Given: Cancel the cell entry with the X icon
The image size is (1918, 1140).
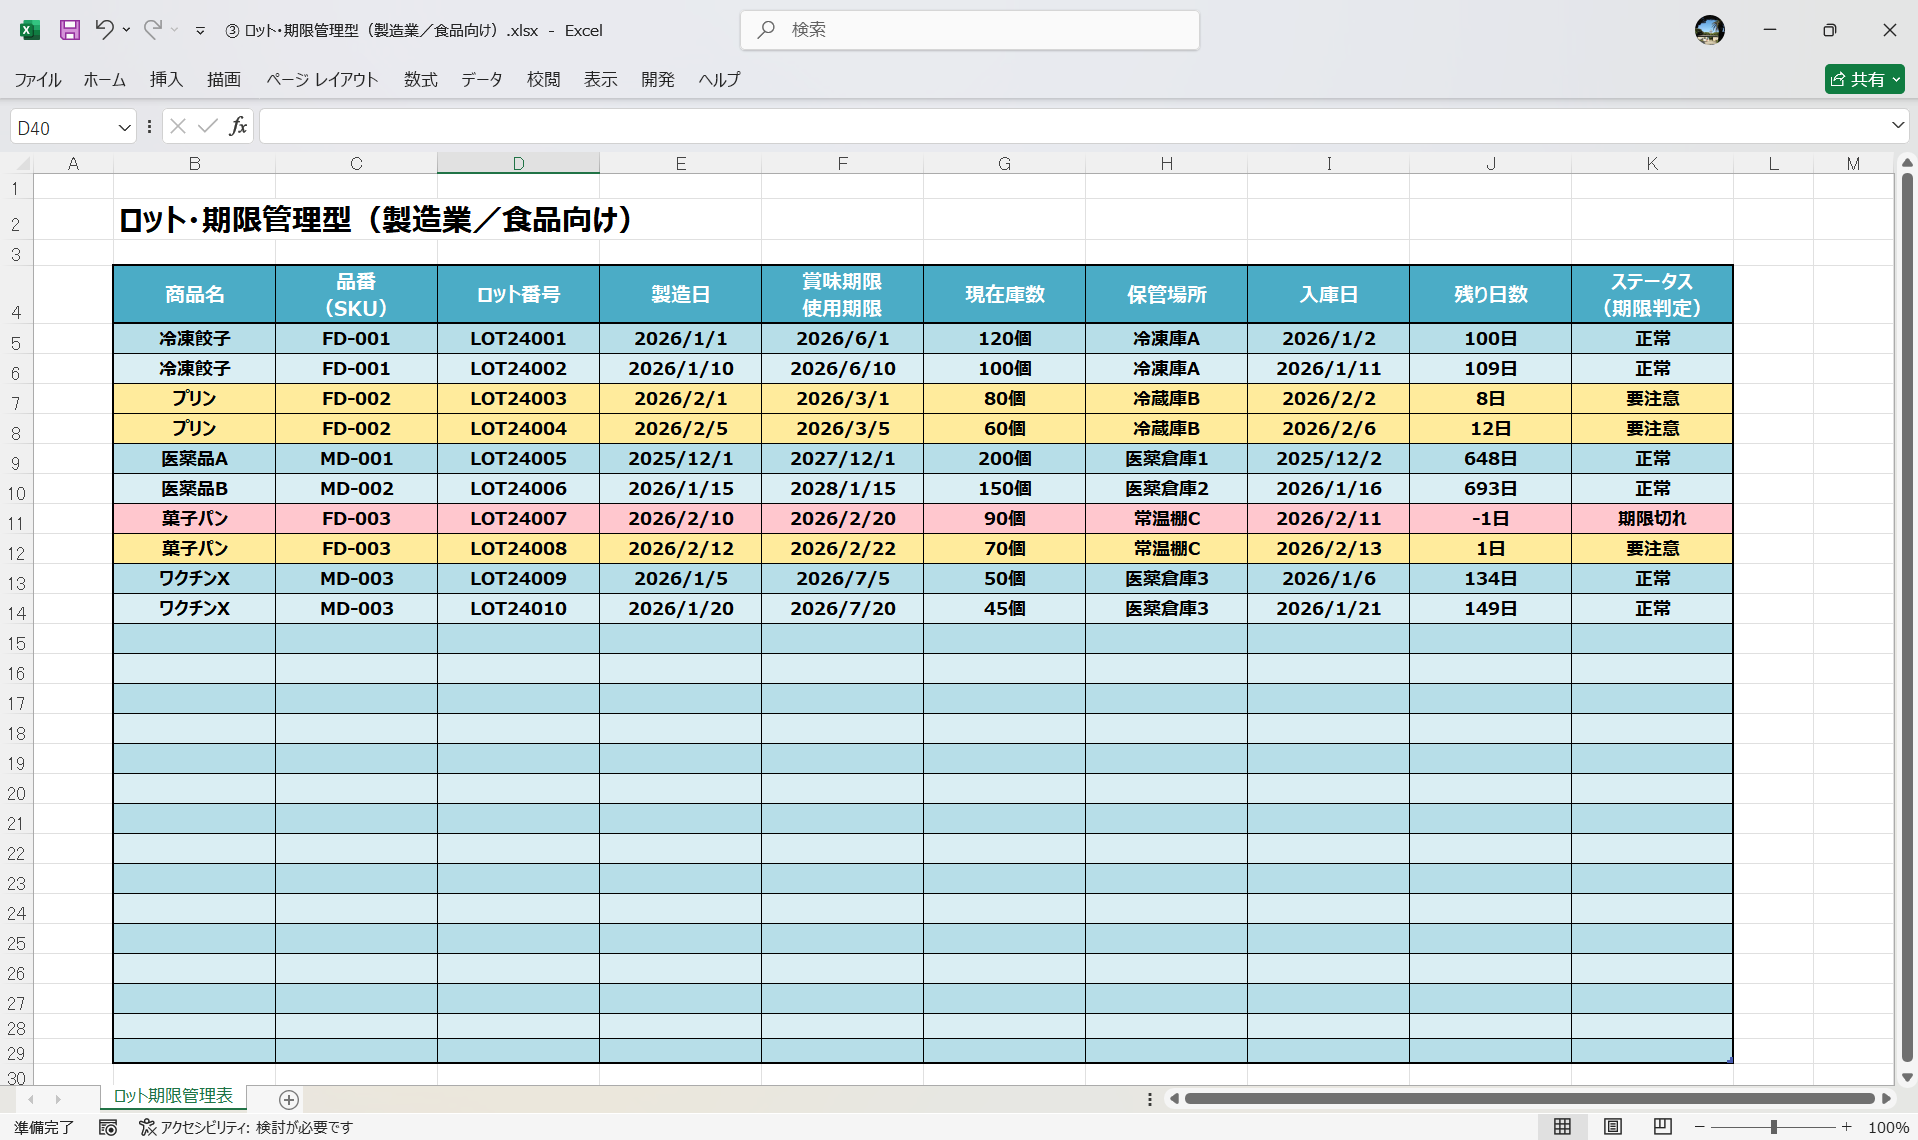Looking at the screenshot, I should pyautogui.click(x=177, y=126).
